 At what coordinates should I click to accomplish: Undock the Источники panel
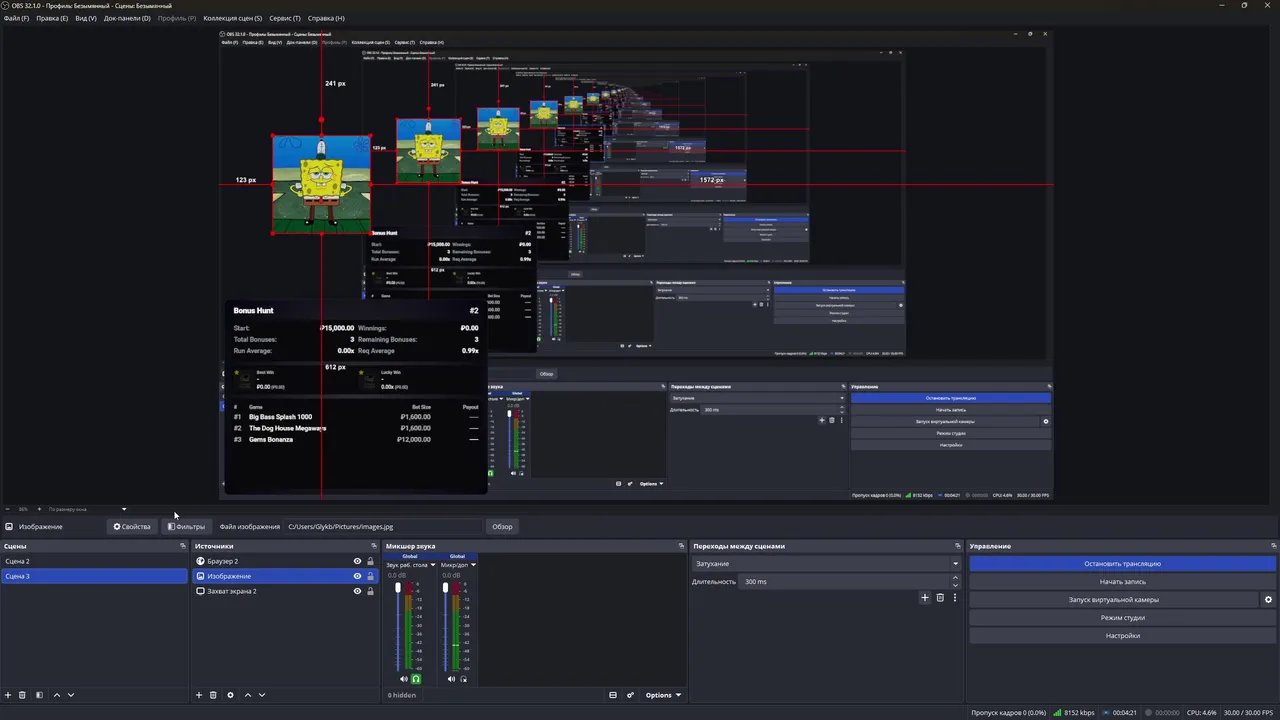click(x=375, y=546)
